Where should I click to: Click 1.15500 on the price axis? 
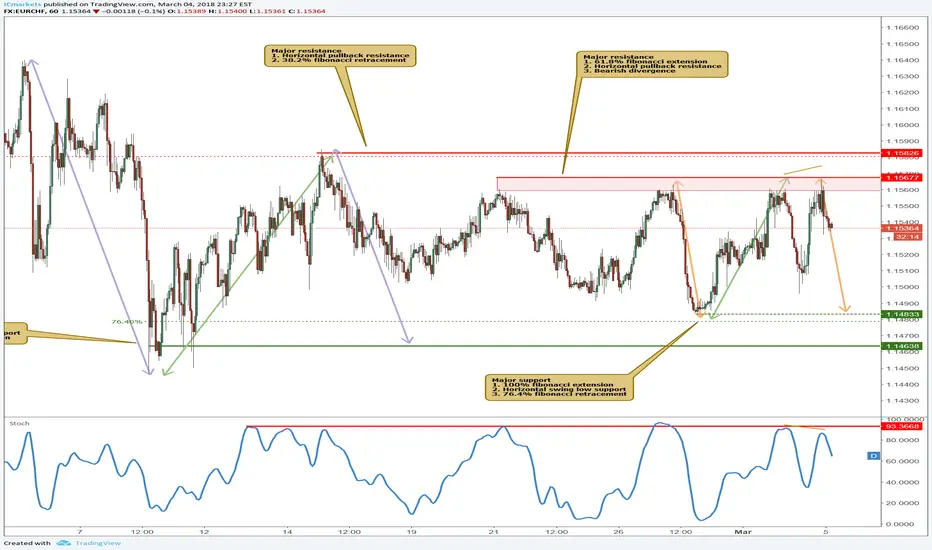coord(901,206)
